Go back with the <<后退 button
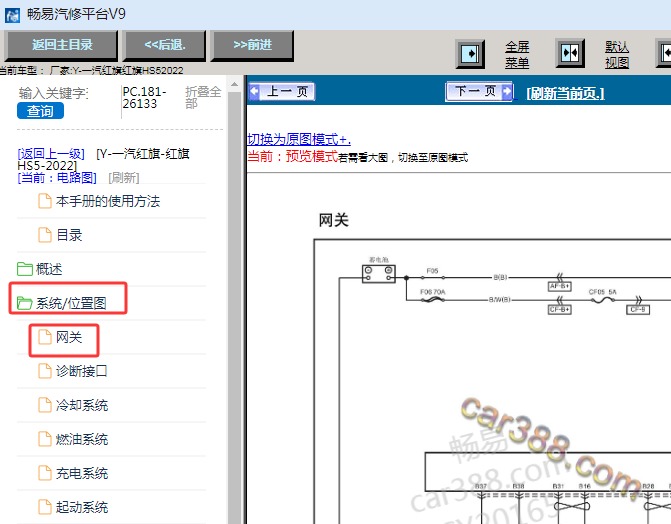This screenshot has width=671, height=524. click(x=165, y=45)
